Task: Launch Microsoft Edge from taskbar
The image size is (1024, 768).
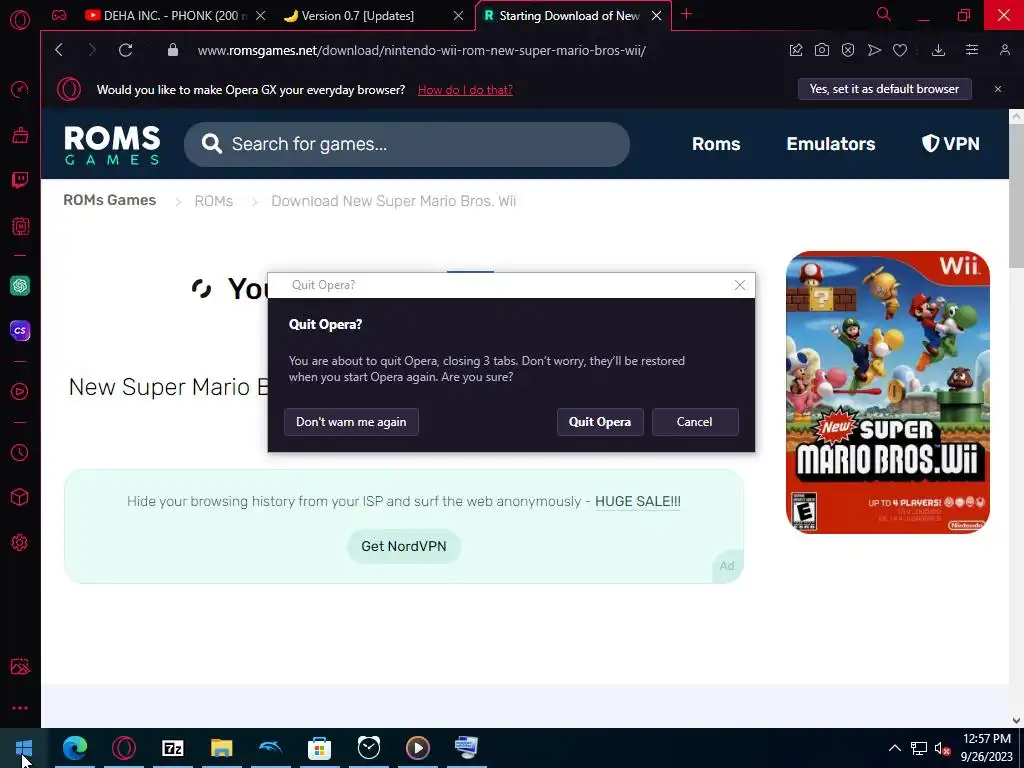Action: tap(74, 748)
